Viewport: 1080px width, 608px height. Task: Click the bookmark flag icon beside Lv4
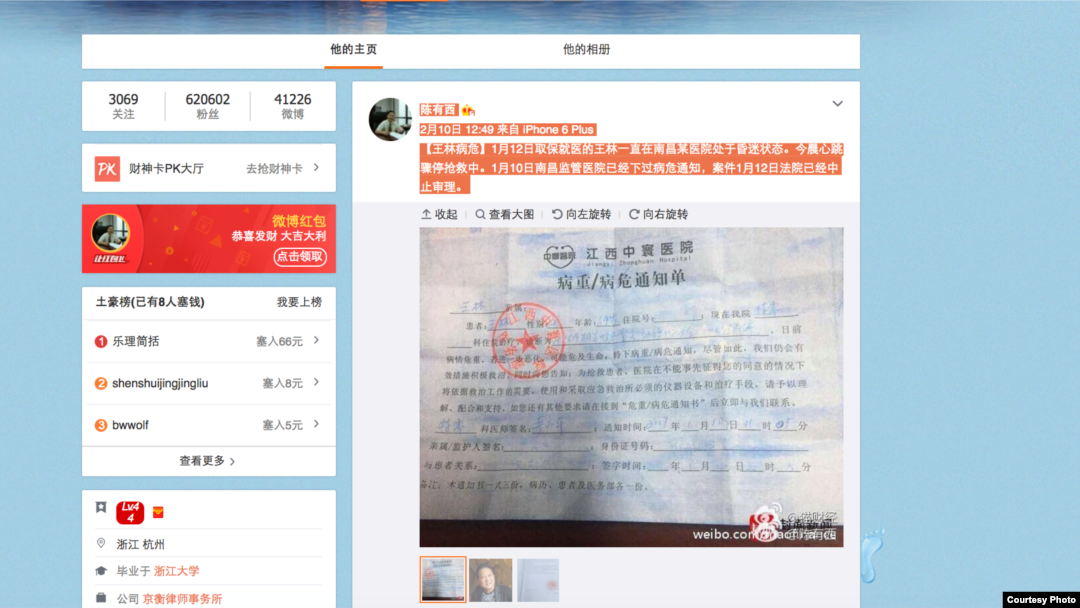pos(101,507)
